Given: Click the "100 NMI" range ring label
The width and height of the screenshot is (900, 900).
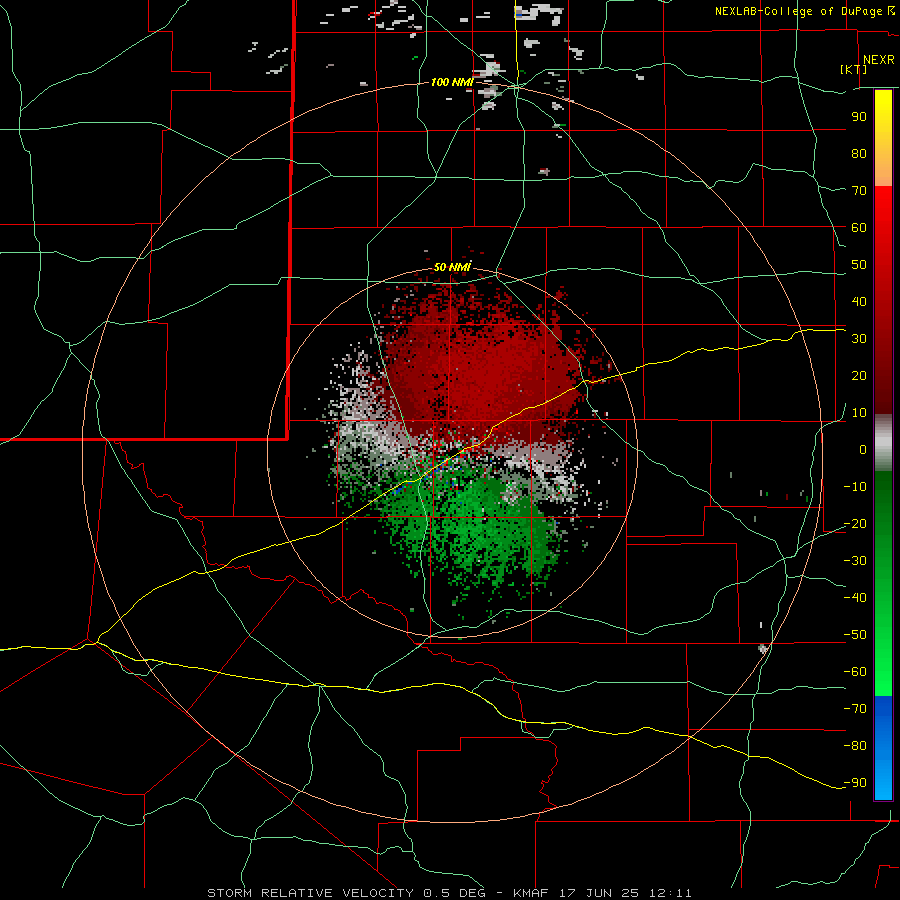Looking at the screenshot, I should point(452,82).
